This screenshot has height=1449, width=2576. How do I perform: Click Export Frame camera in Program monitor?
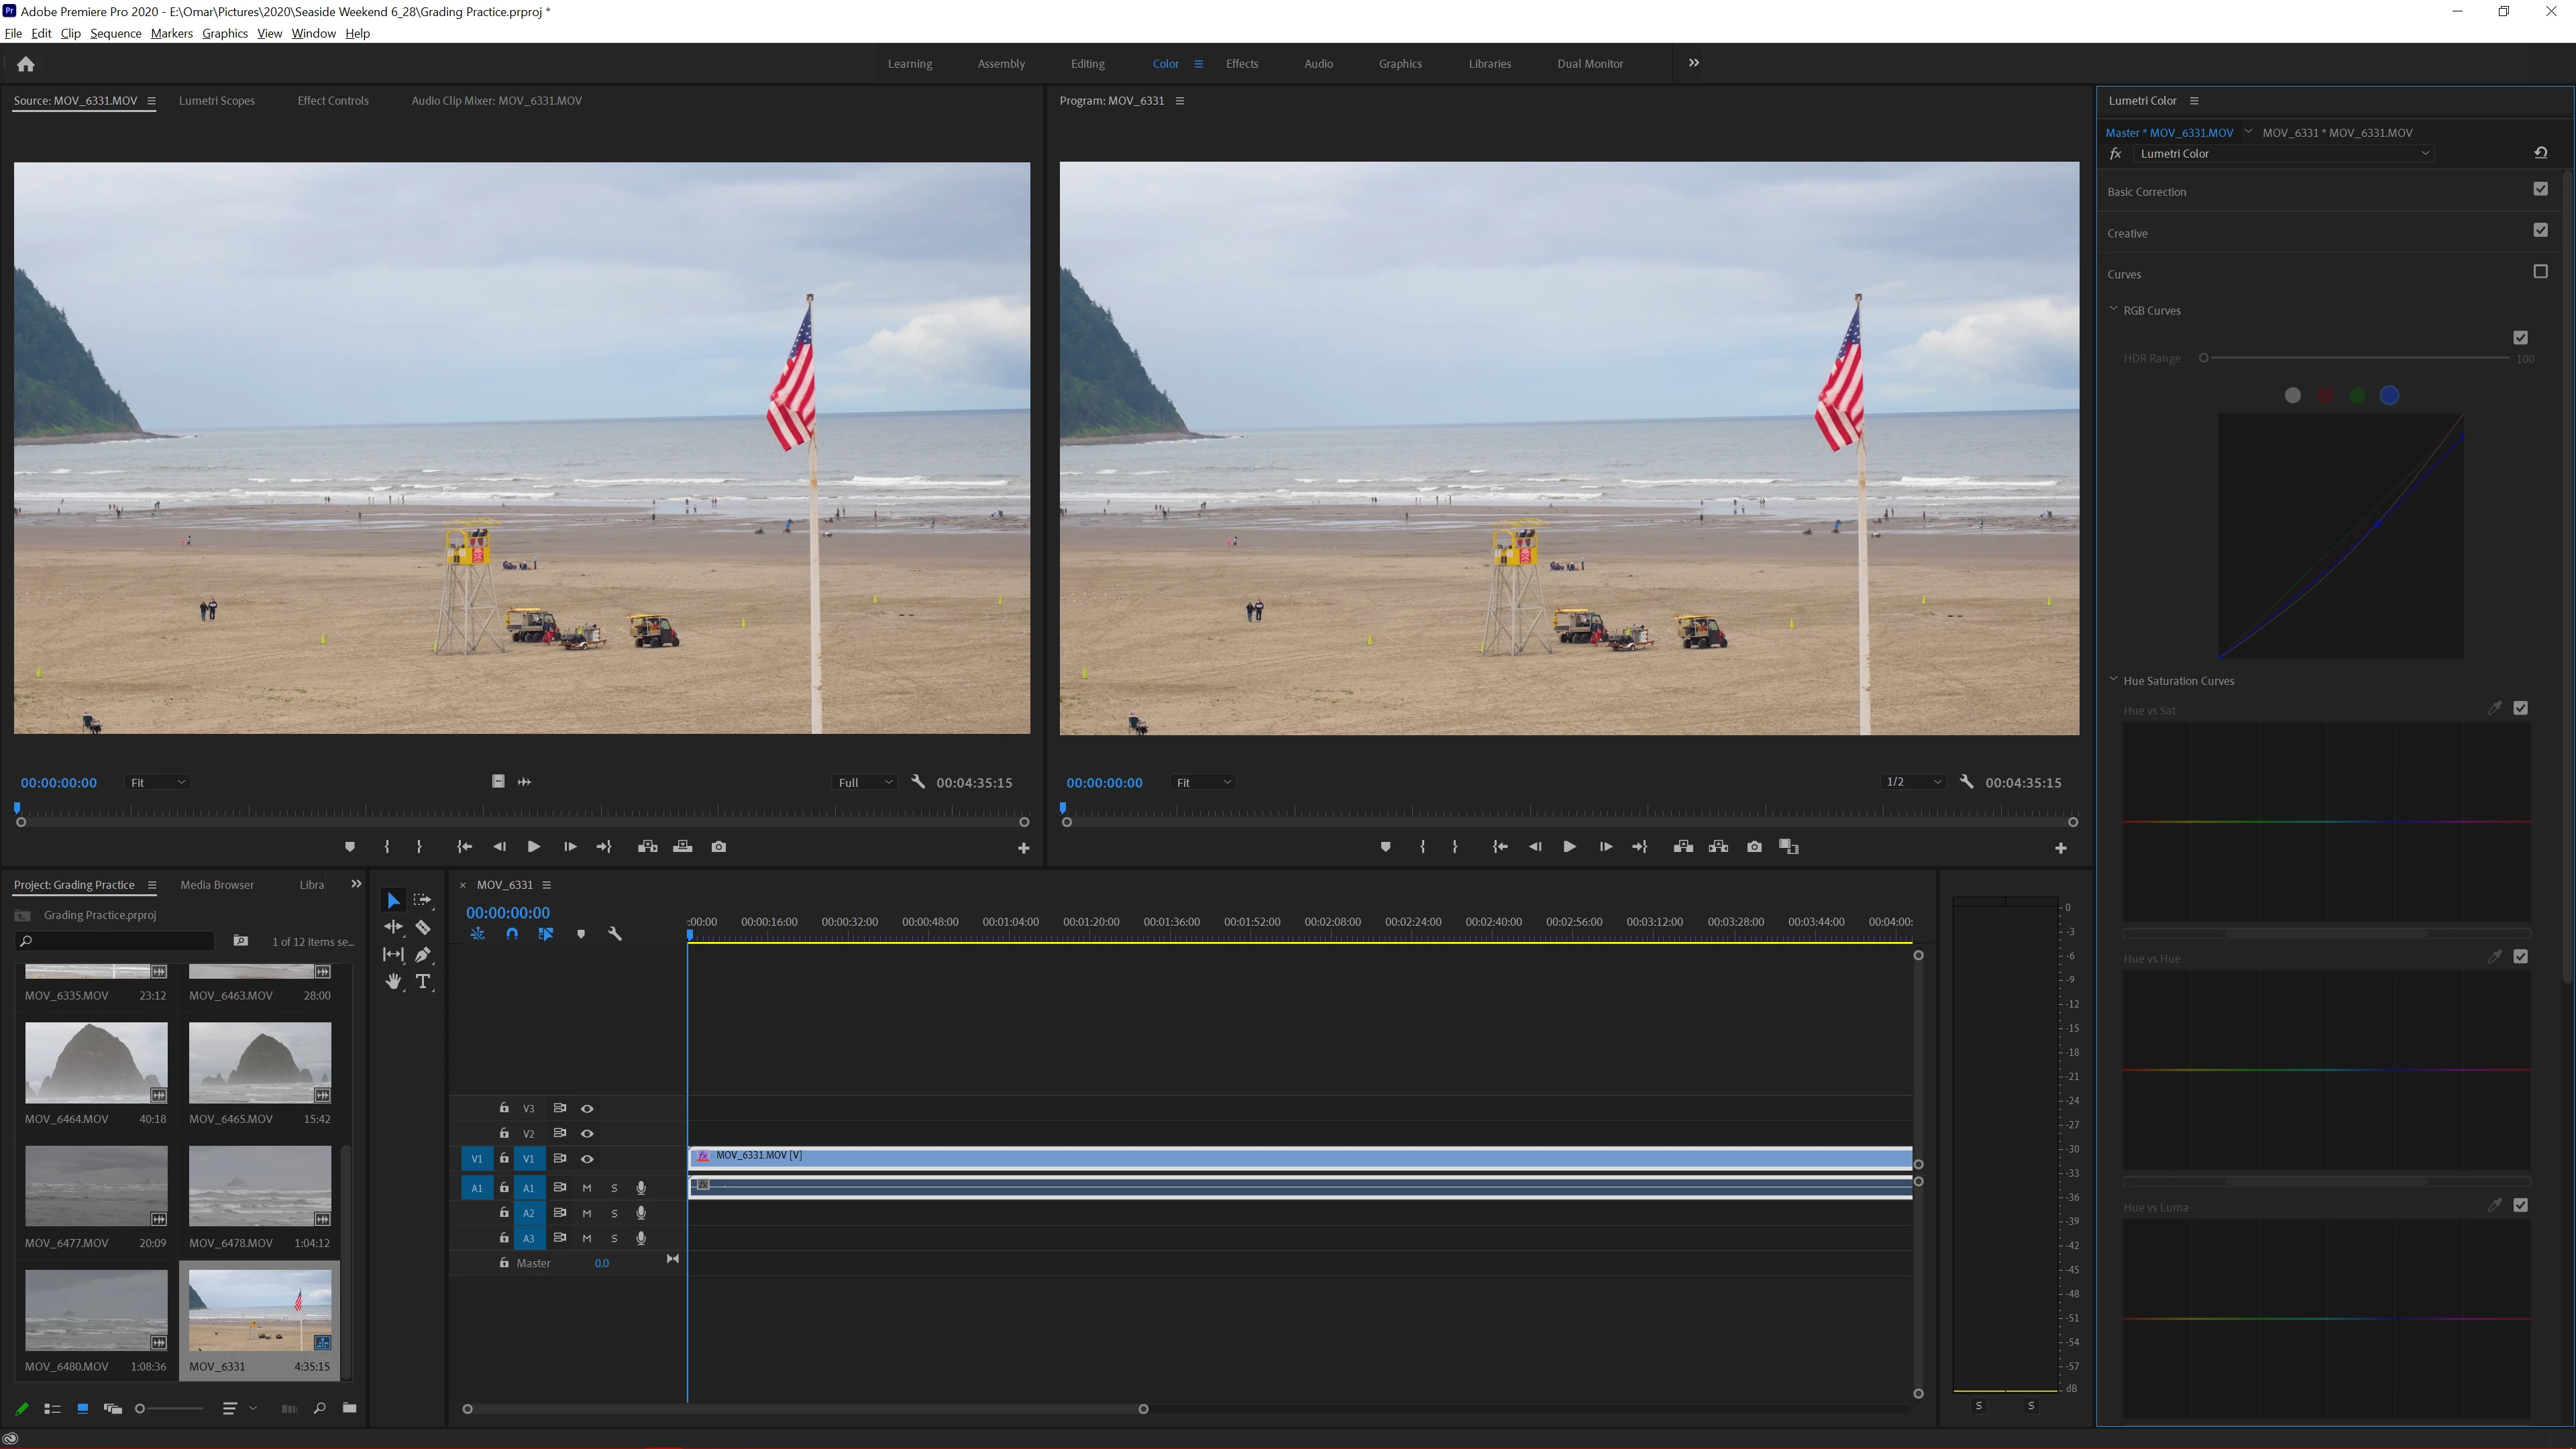[x=1754, y=847]
